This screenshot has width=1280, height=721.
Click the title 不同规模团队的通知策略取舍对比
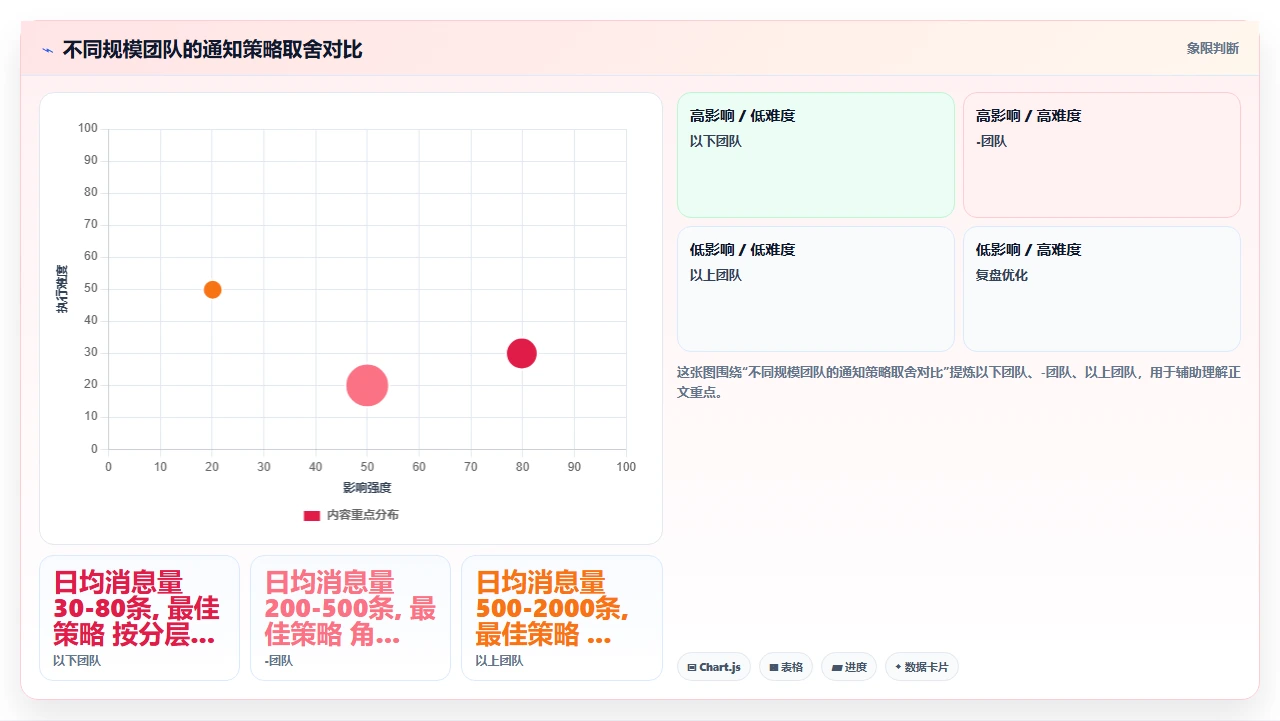point(212,49)
